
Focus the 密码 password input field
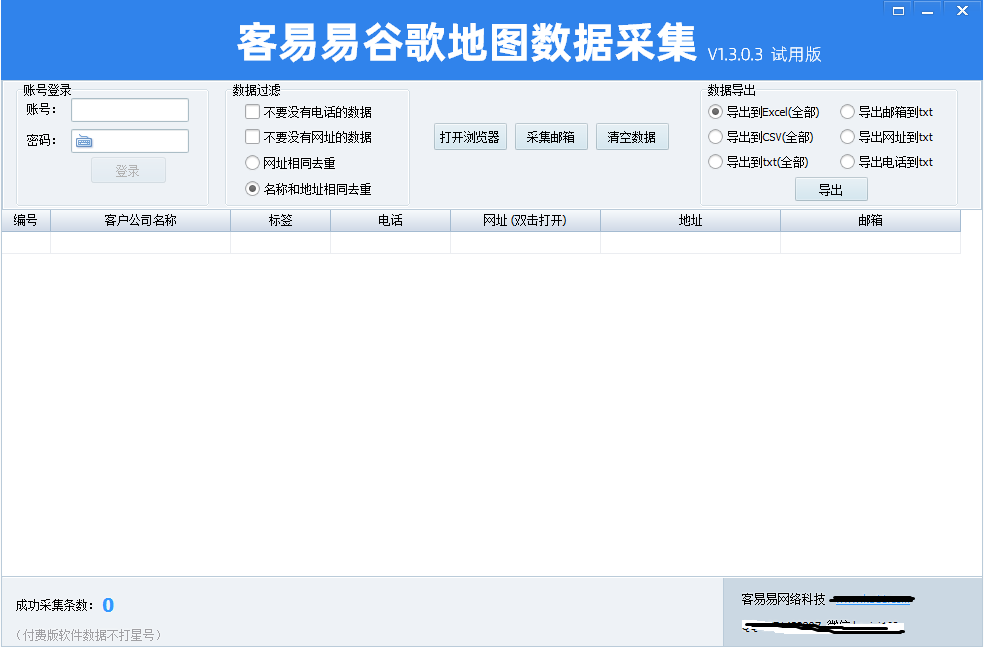(x=130, y=141)
